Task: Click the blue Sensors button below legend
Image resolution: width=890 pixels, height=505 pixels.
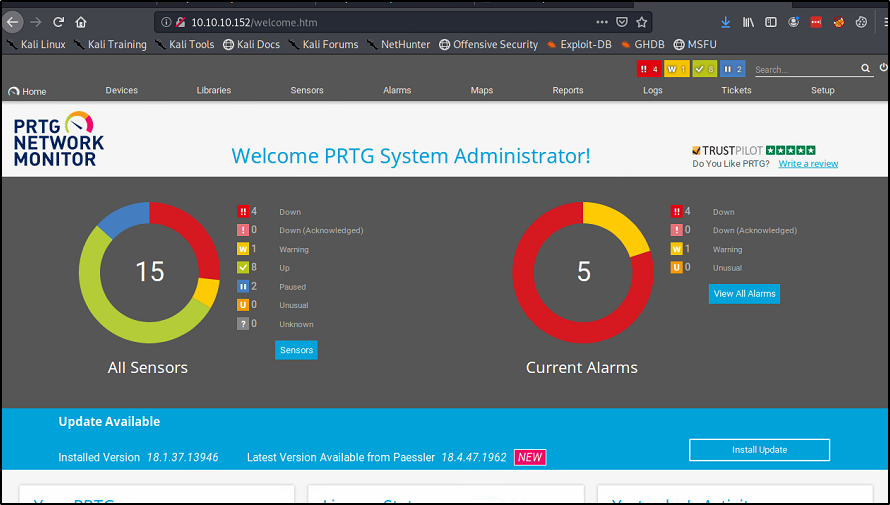Action: coord(296,350)
